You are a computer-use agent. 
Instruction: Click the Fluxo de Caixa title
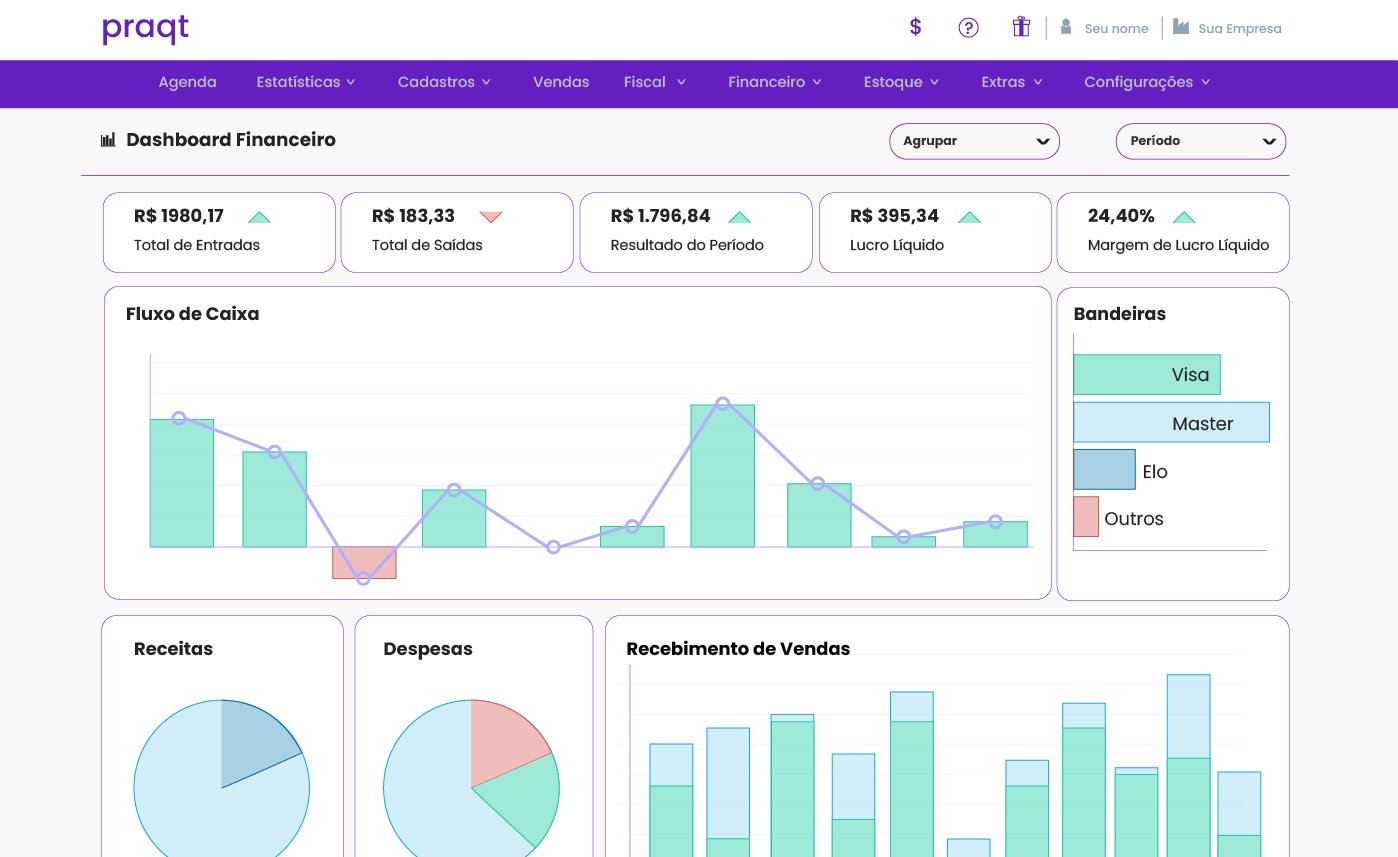192,314
